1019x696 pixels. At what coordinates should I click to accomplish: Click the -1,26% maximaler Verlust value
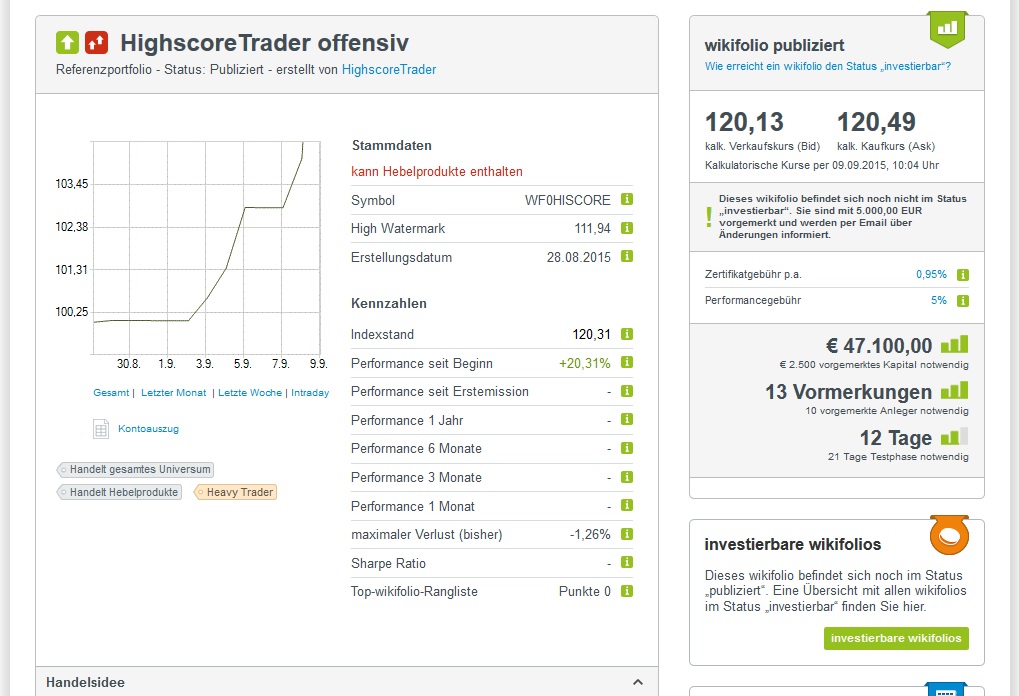point(589,534)
